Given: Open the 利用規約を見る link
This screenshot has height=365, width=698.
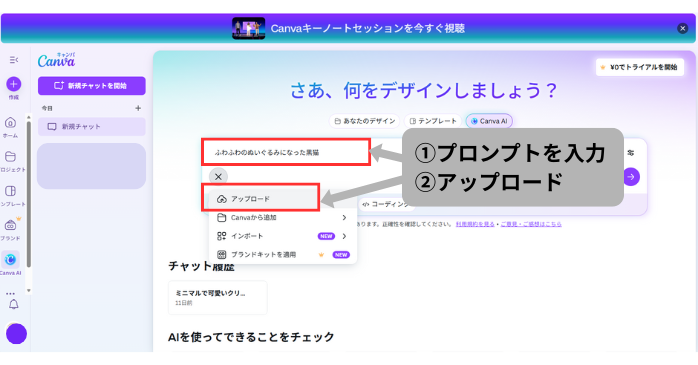Looking at the screenshot, I should [x=475, y=224].
